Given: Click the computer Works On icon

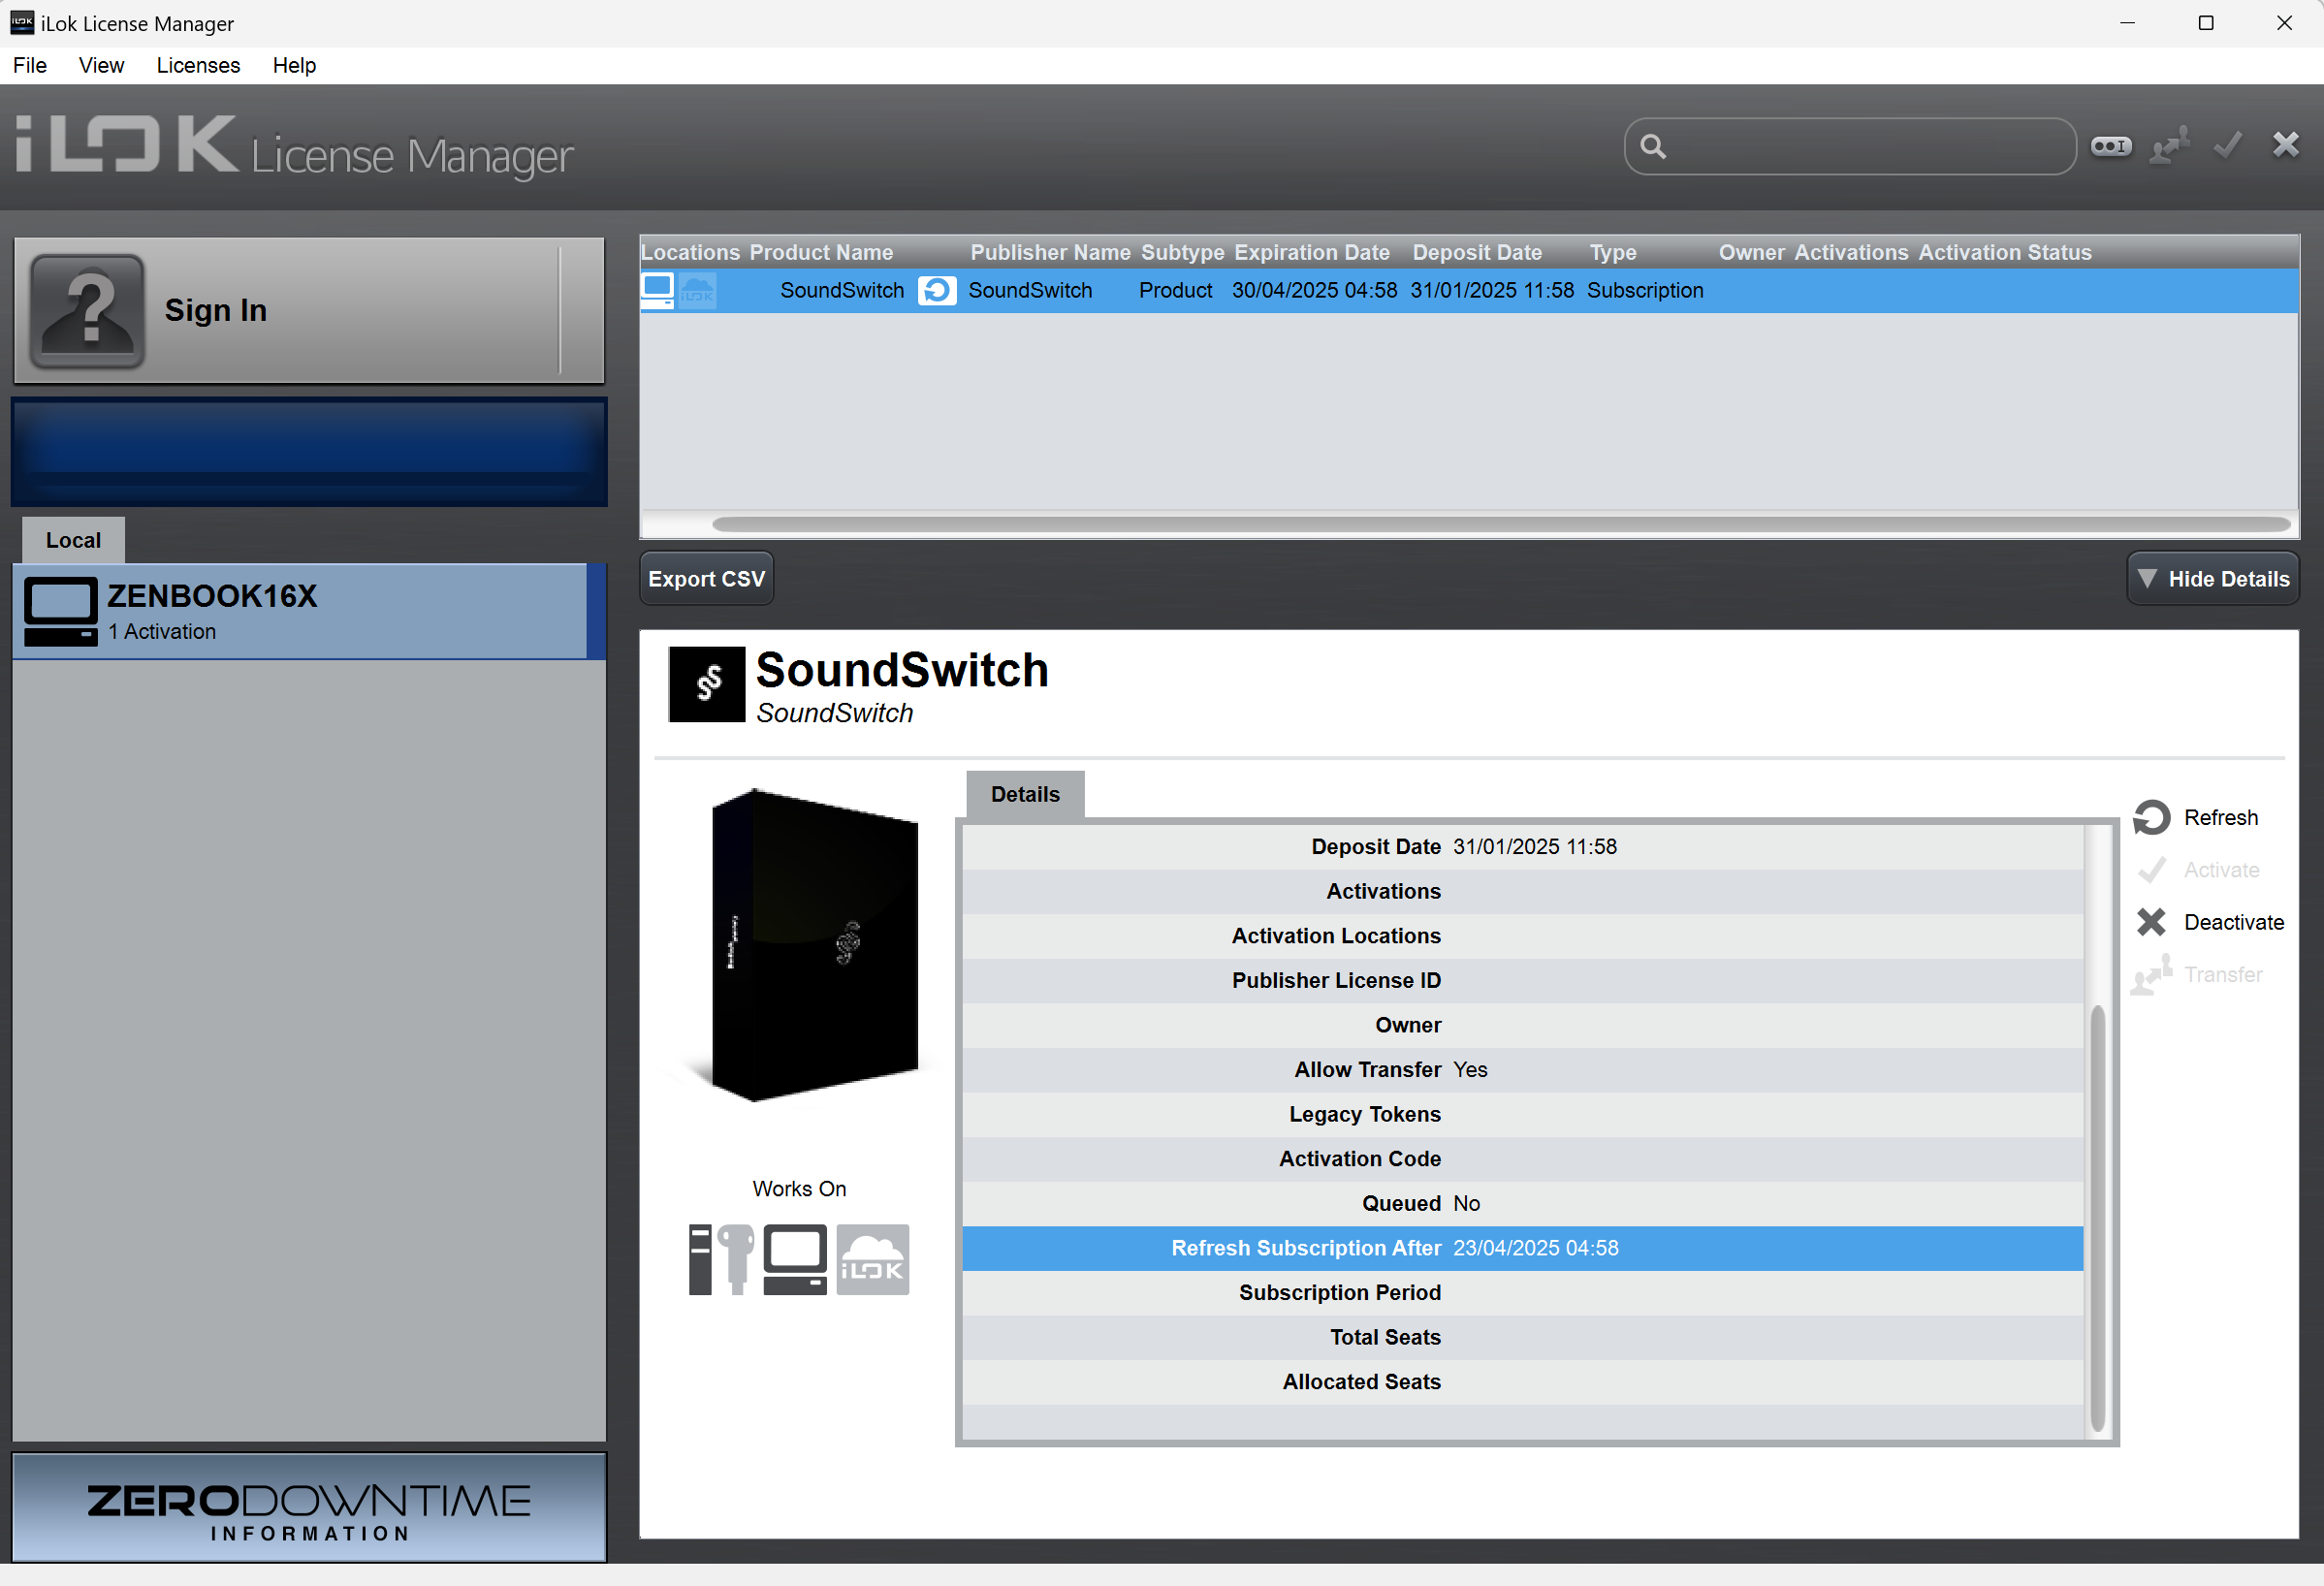Looking at the screenshot, I should tap(795, 1260).
